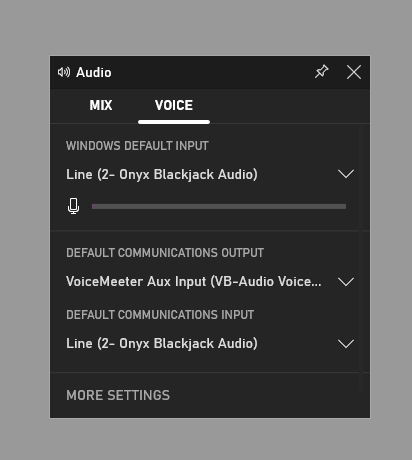Pin the Audio widget with pushpin icon
Screen dimensions: 412x460
click(322, 72)
